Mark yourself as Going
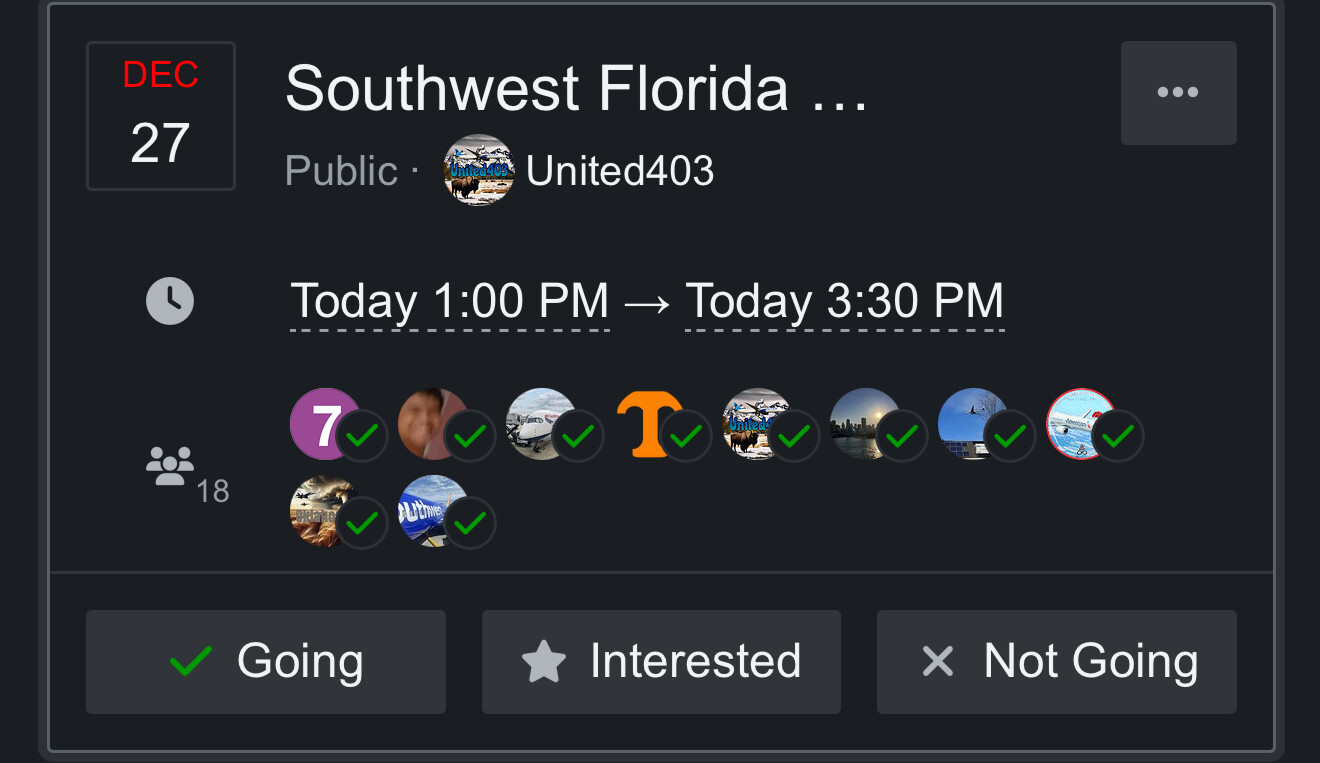This screenshot has width=1320, height=763. pyautogui.click(x=266, y=662)
